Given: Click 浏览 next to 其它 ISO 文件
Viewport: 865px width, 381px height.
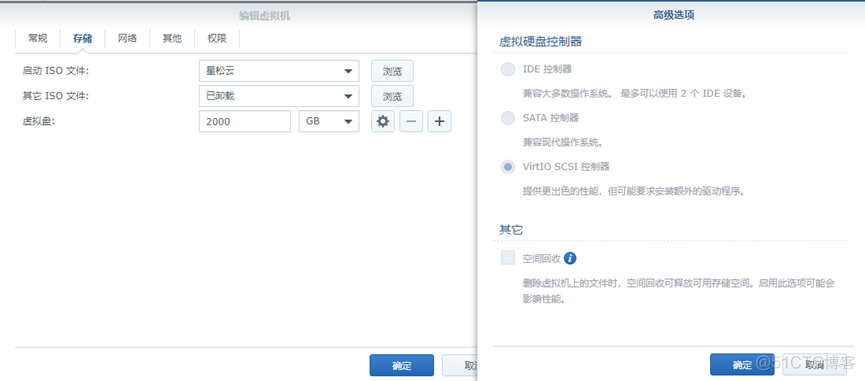Looking at the screenshot, I should click(392, 96).
